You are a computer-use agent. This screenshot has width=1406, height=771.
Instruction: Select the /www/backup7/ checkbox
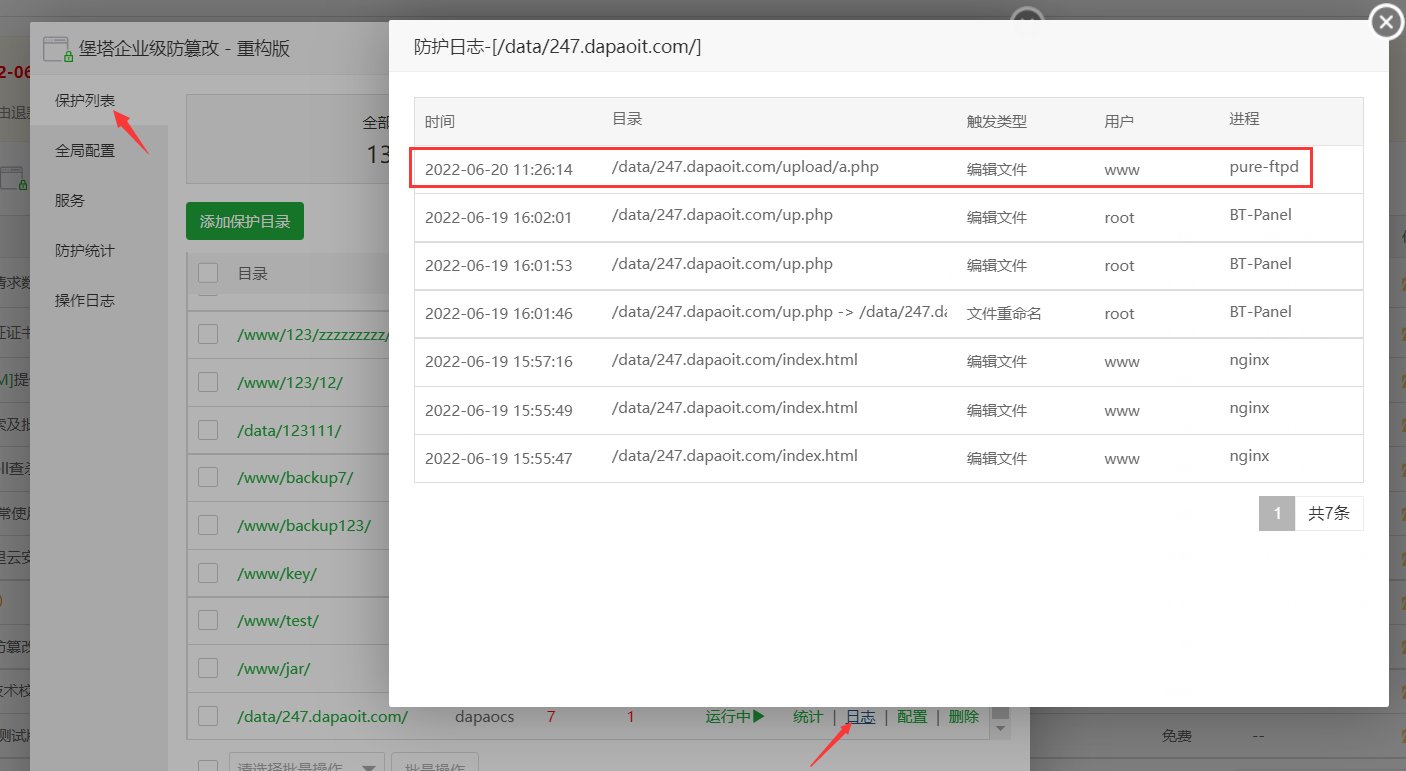pyautogui.click(x=208, y=478)
